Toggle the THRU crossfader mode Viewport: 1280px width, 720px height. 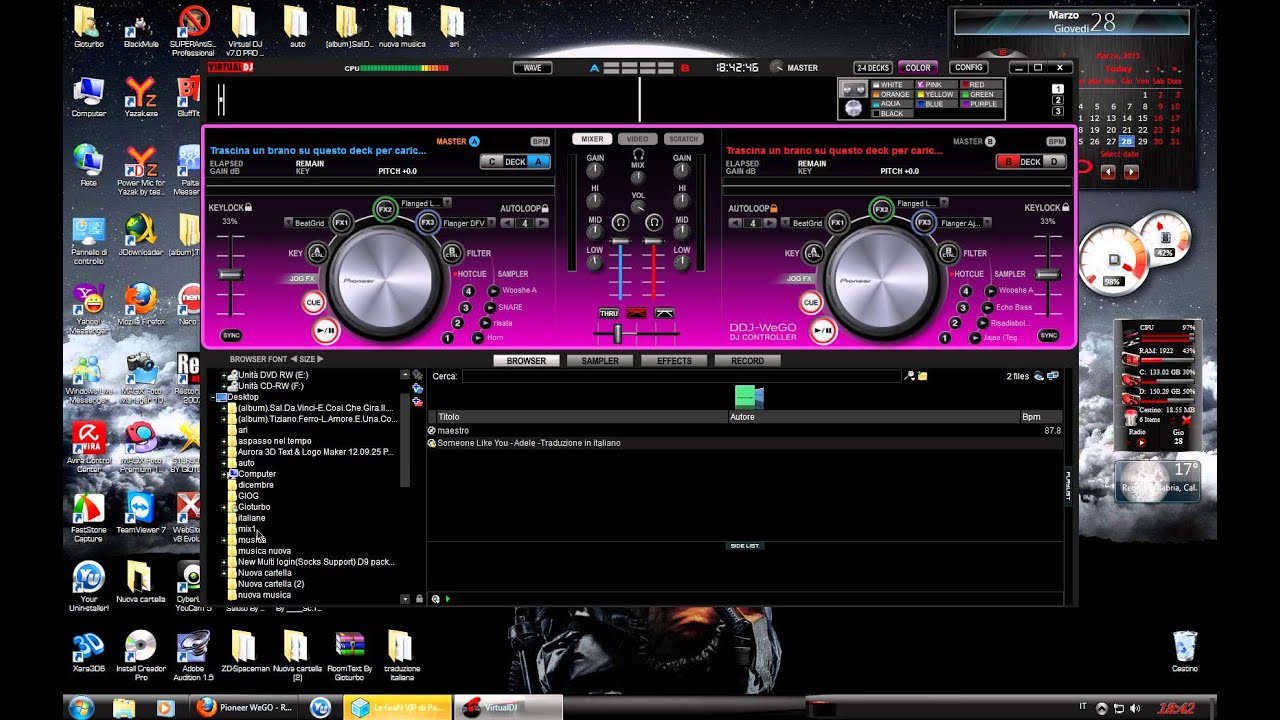pyautogui.click(x=609, y=313)
